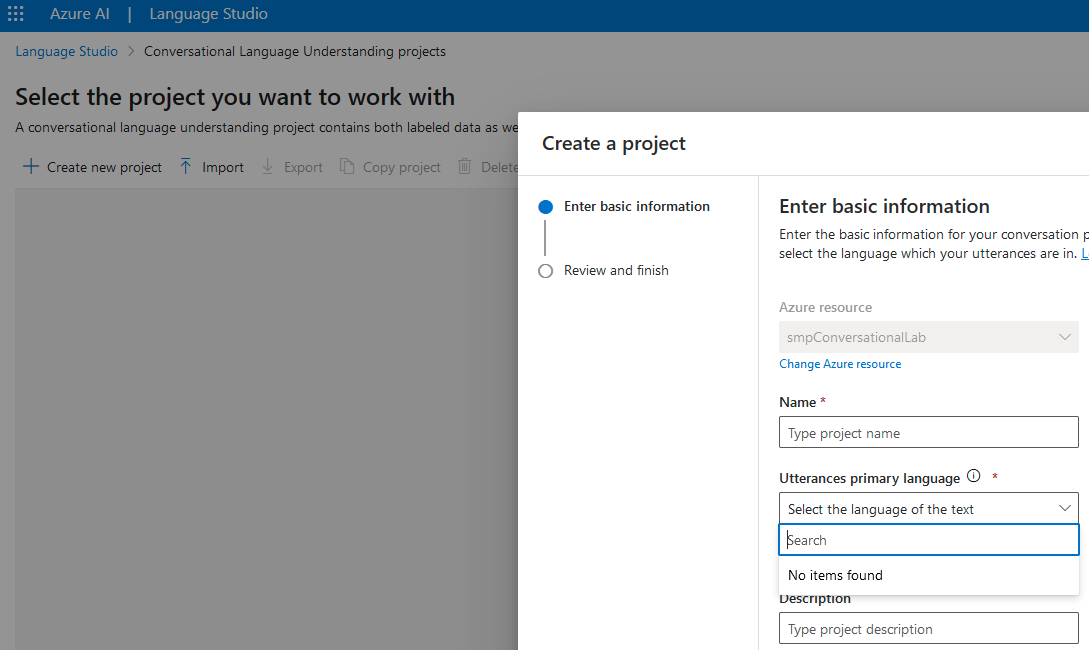Go to Language Studio breadcrumb link

(67, 51)
